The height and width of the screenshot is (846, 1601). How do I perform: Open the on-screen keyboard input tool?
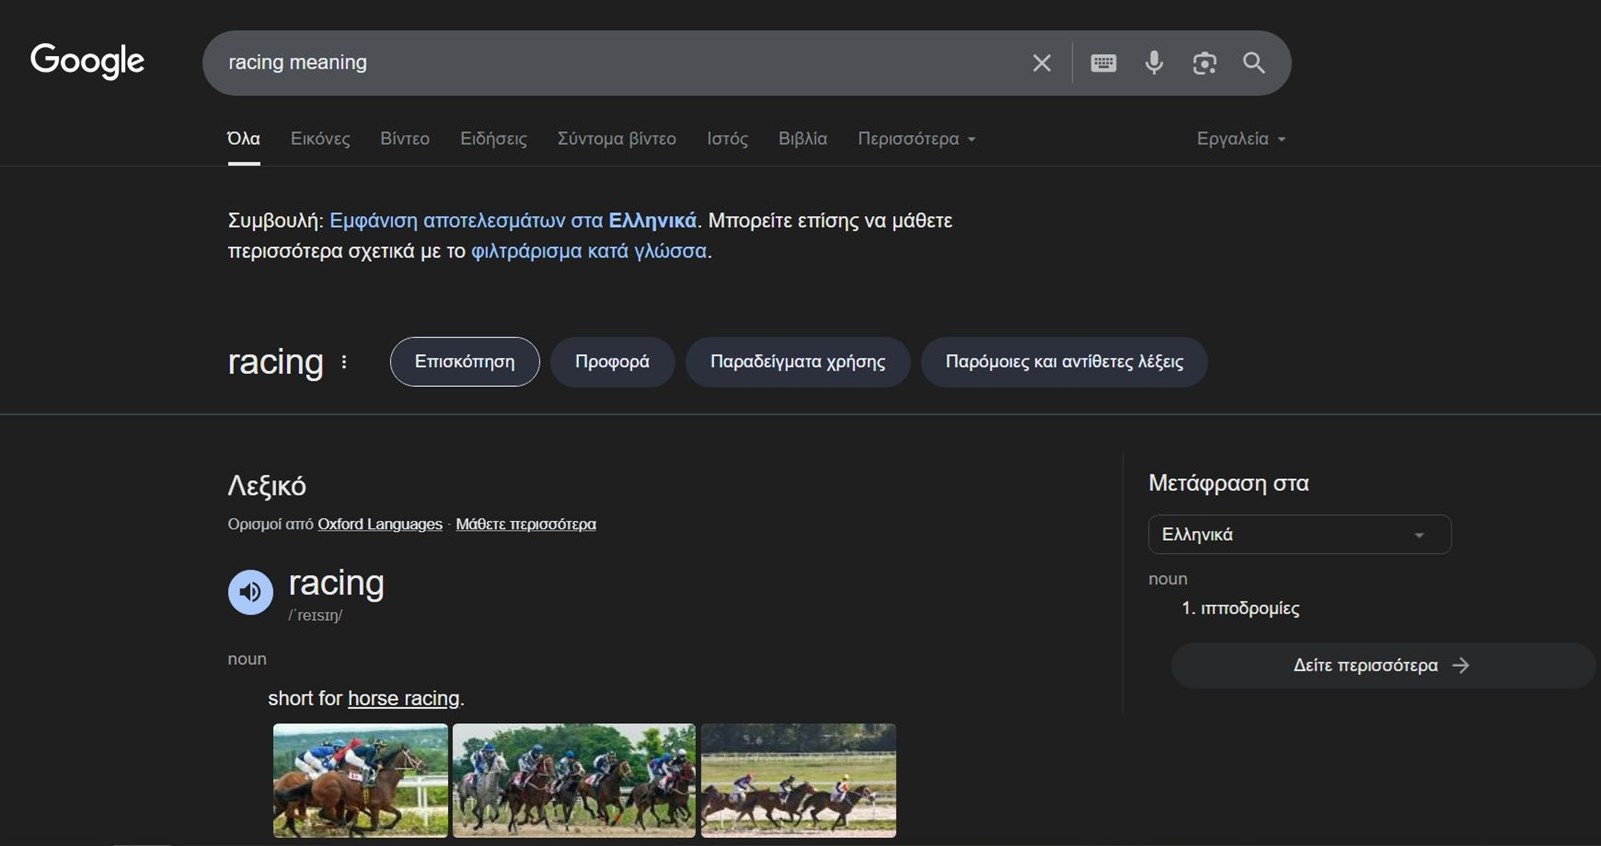1103,63
